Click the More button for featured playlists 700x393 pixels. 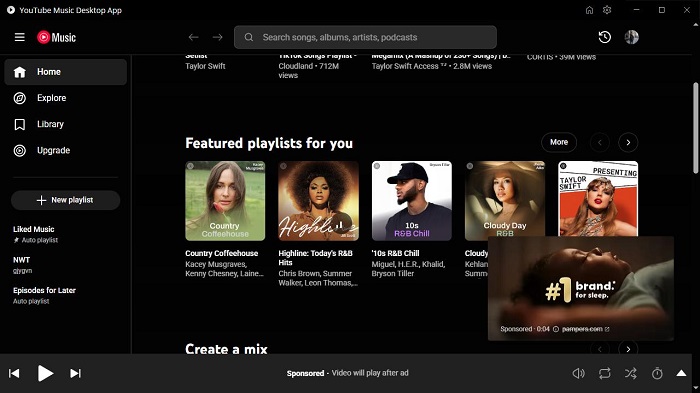559,142
